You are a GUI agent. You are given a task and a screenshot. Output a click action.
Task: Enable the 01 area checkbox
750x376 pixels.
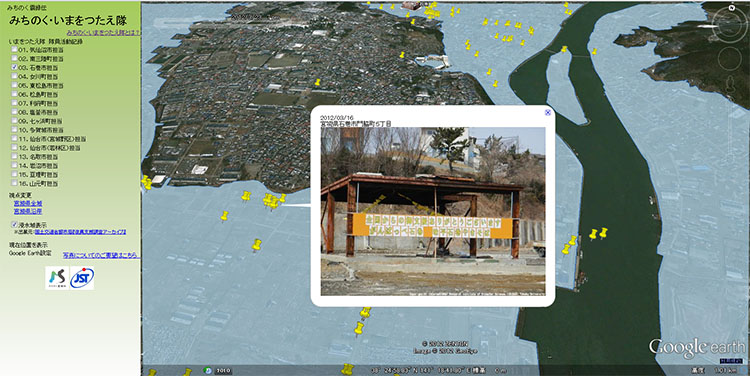click(15, 49)
